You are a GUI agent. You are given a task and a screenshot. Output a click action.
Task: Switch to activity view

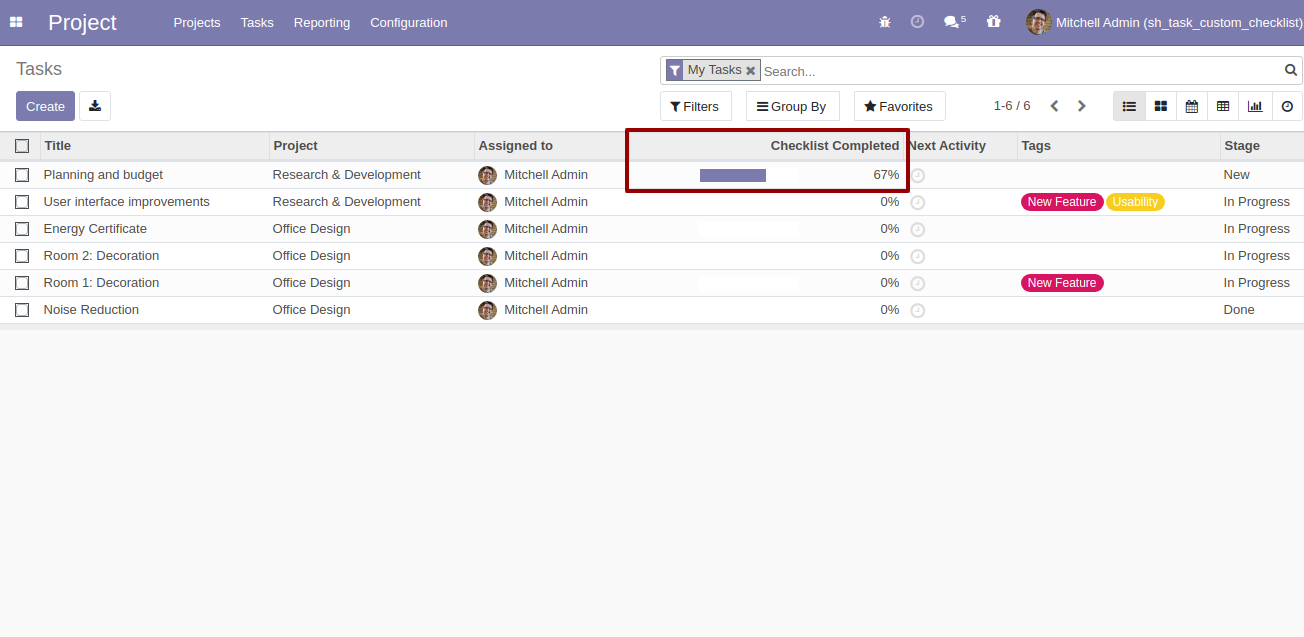pos(1287,106)
